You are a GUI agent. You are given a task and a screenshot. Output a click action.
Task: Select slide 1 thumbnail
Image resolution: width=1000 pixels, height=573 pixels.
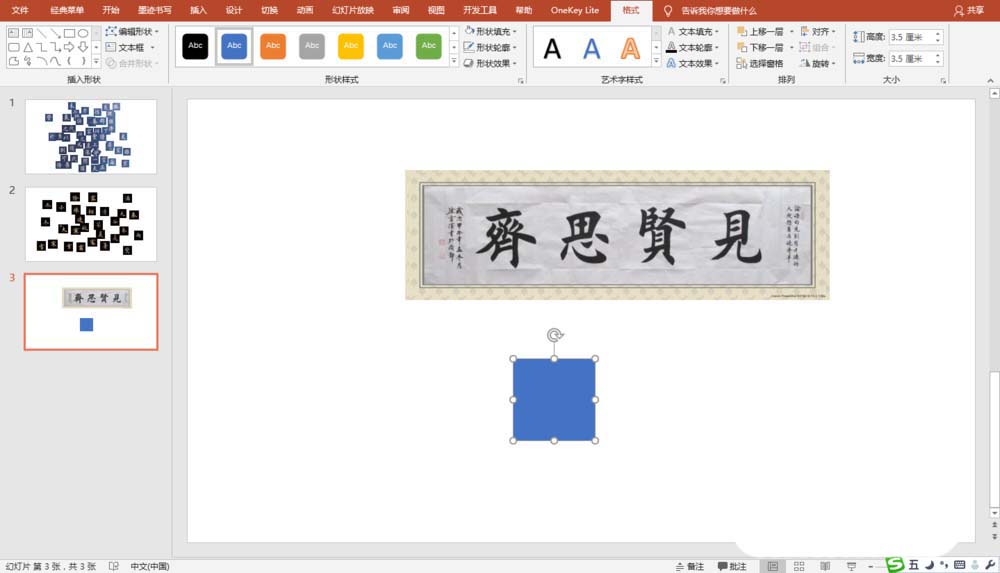[91, 137]
